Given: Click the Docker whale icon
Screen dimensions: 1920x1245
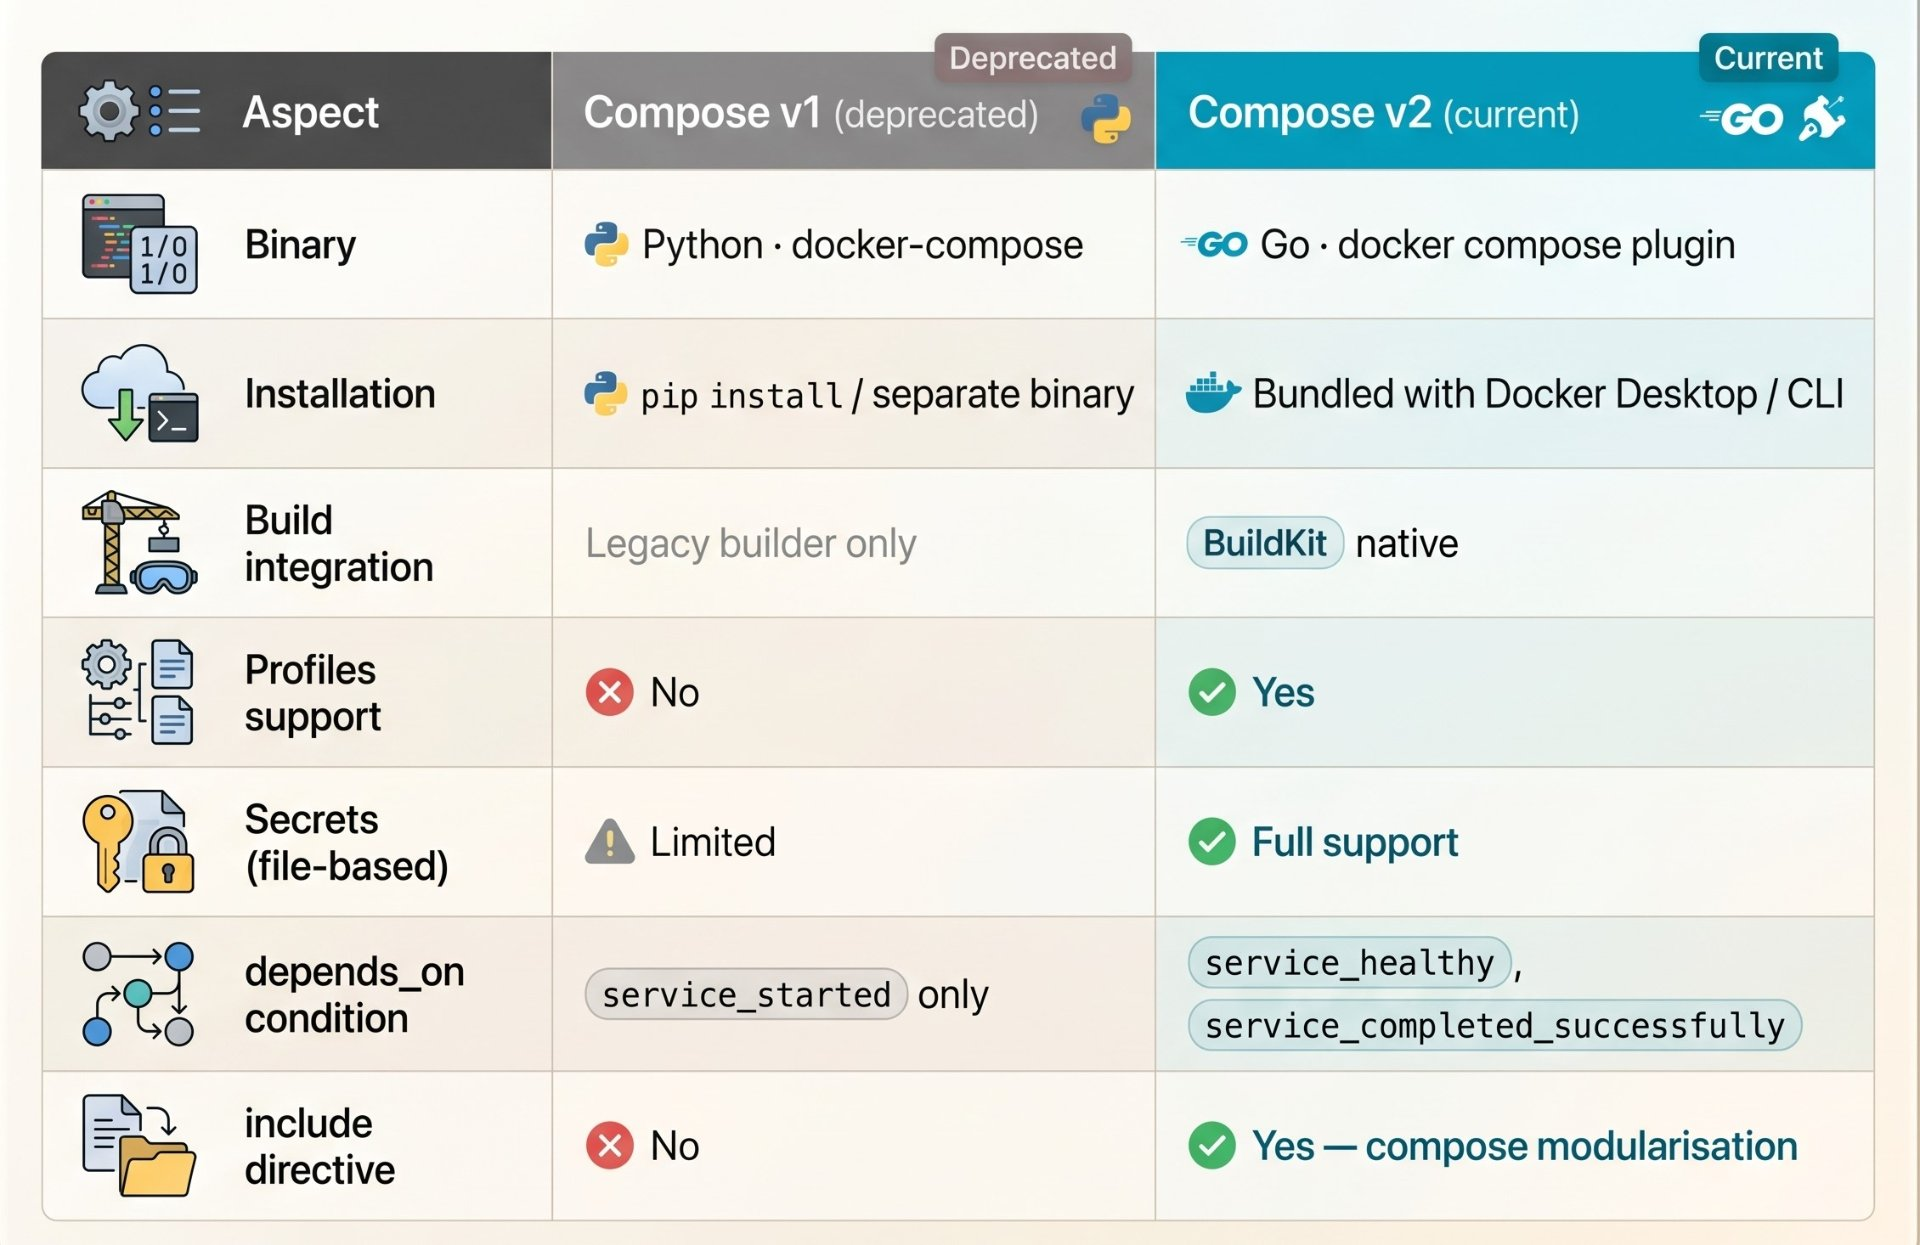Looking at the screenshot, I should (x=1213, y=393).
